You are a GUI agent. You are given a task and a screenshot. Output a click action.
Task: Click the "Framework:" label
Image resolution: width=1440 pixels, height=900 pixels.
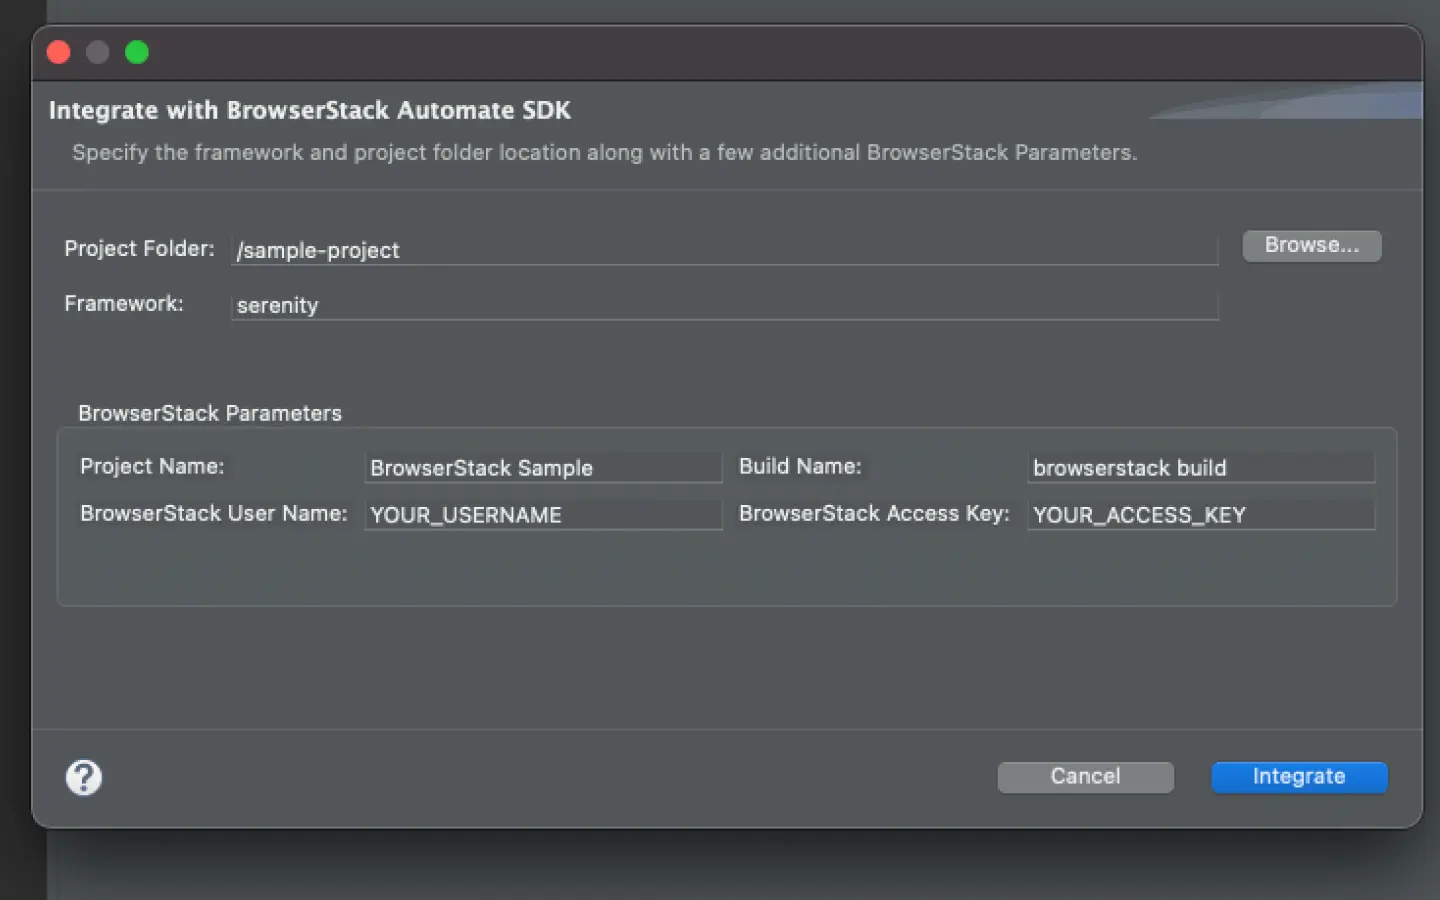tap(124, 304)
